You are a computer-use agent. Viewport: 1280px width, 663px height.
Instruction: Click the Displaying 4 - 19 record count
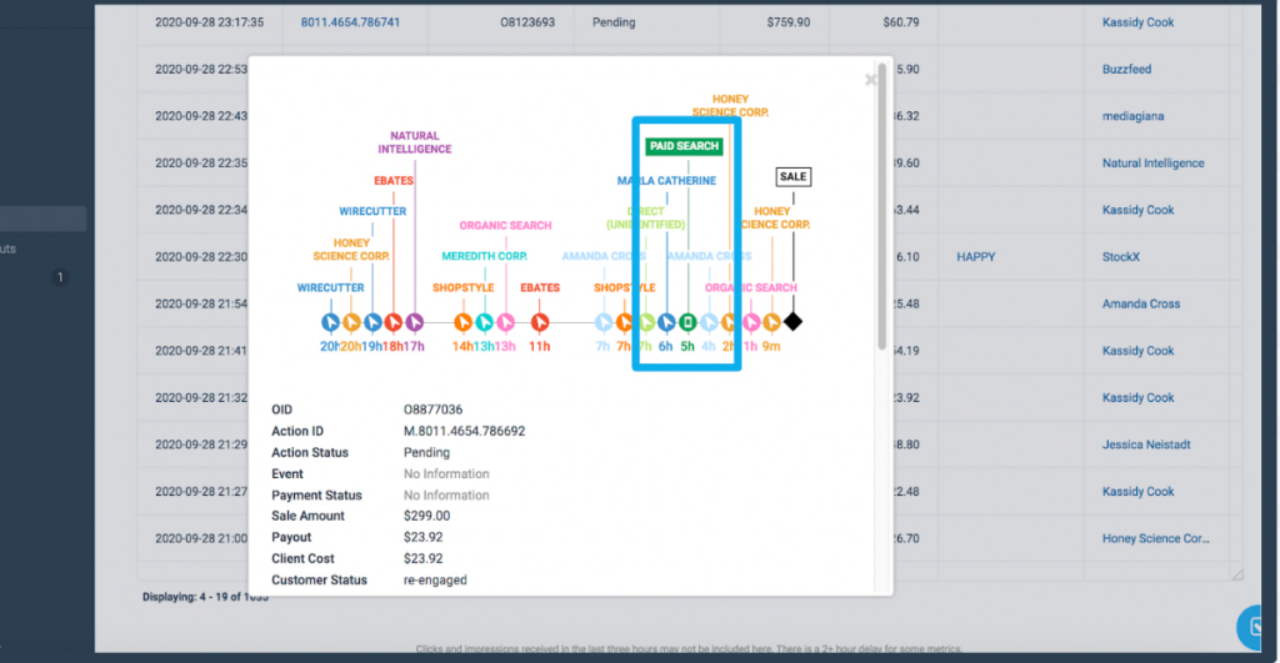pyautogui.click(x=205, y=597)
